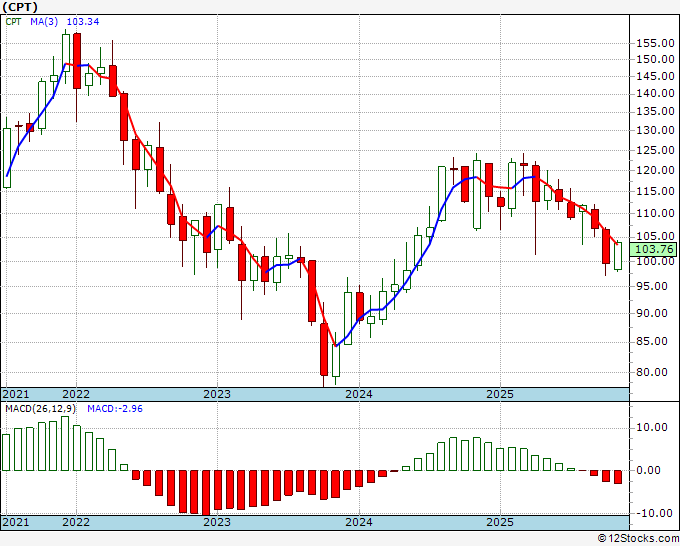Click the latest green candlestick near 103.76
The width and height of the screenshot is (680, 546).
tap(618, 256)
